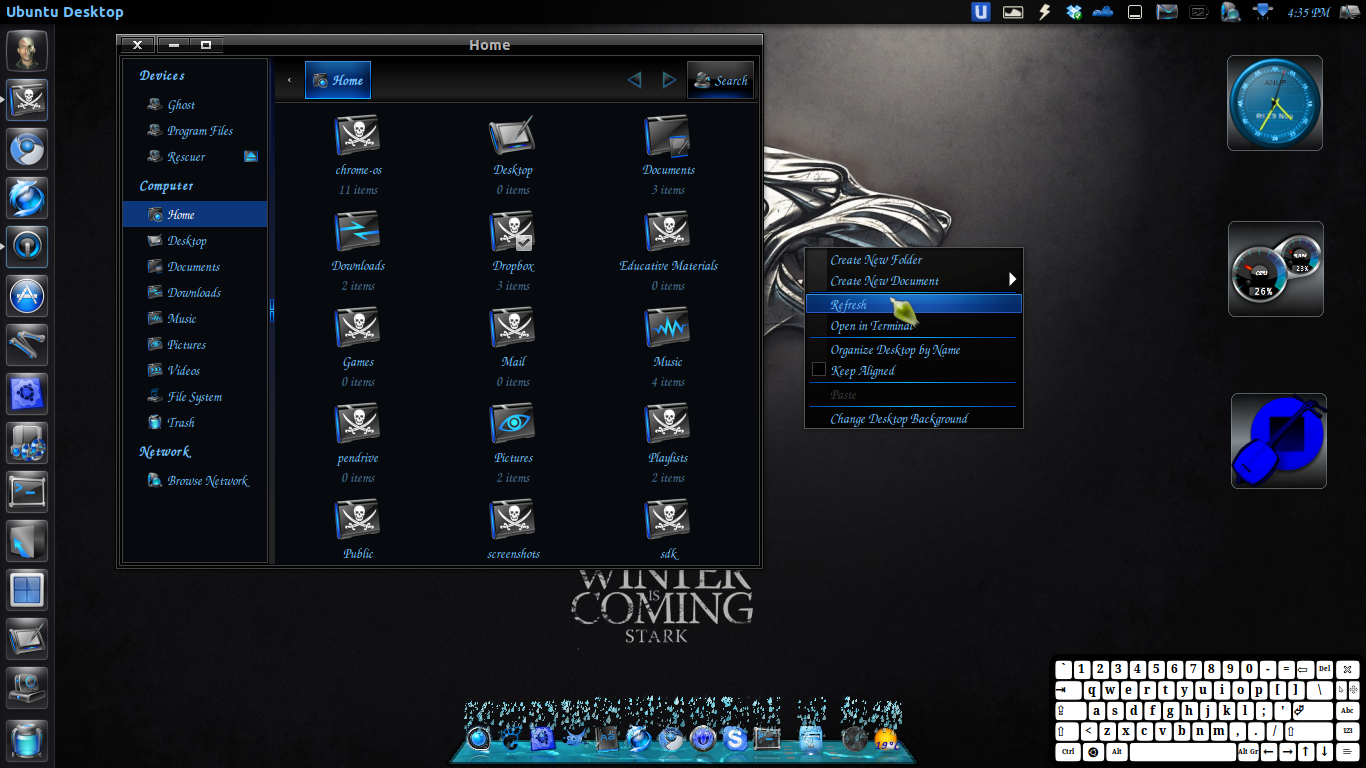Viewport: 1366px width, 768px height.
Task: Expand Create New Document submenu arrow
Action: click(x=1012, y=280)
